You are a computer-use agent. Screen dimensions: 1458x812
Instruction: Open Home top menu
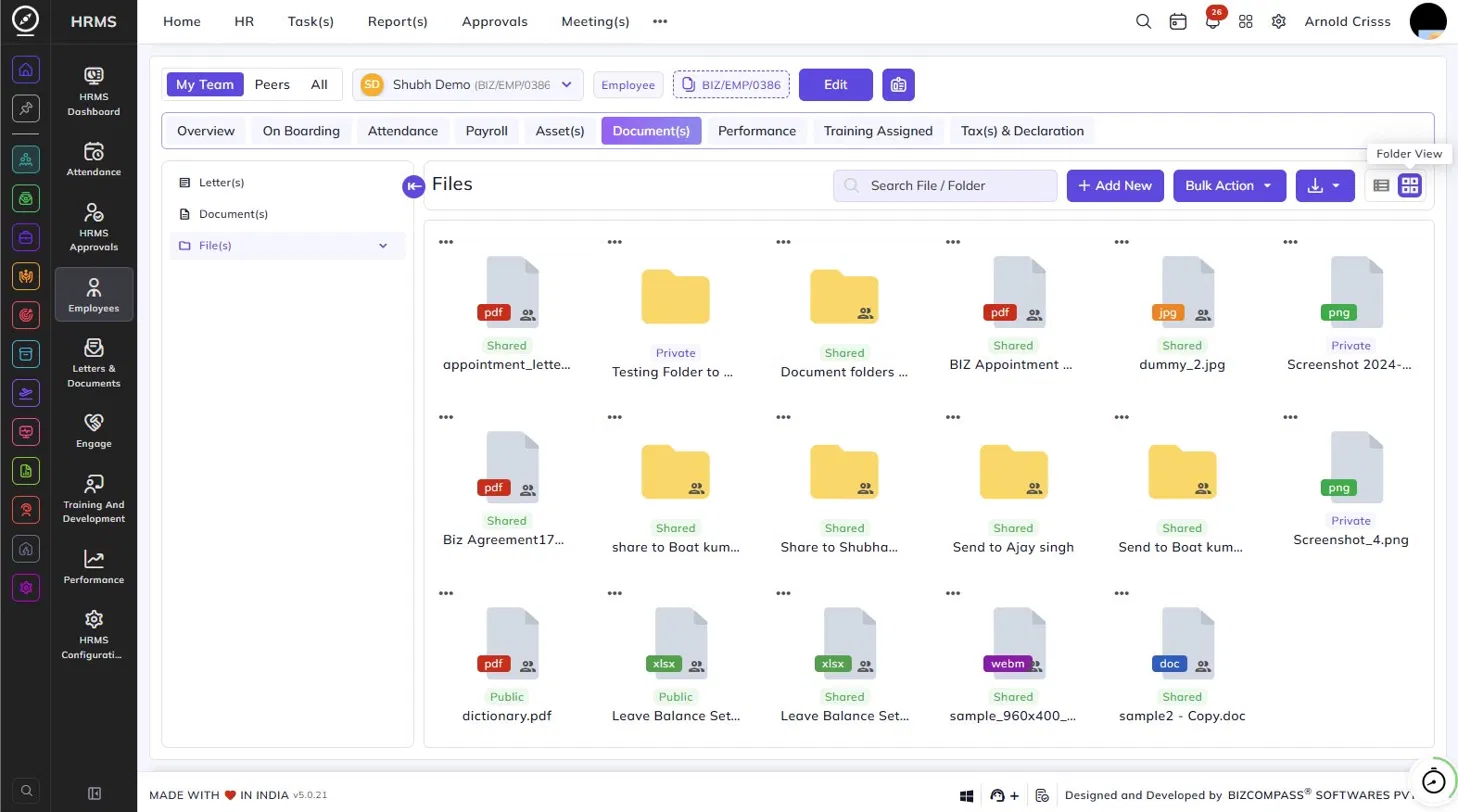click(x=181, y=21)
